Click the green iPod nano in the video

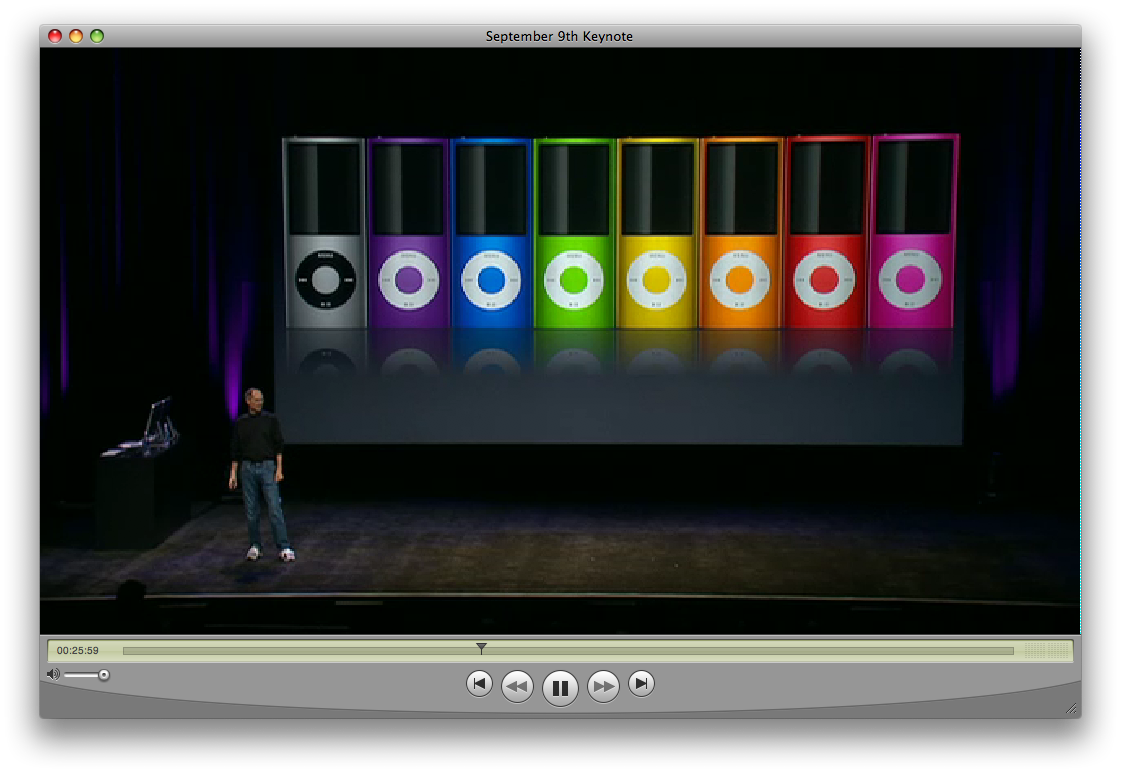pos(574,233)
